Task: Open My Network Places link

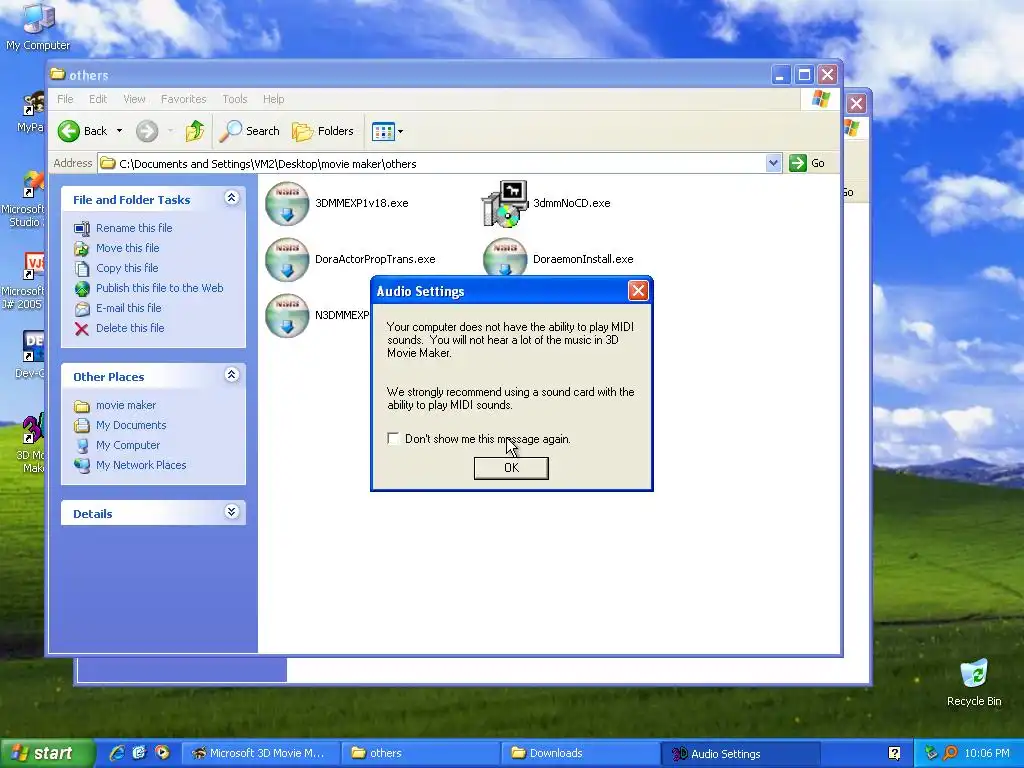Action: 141,466
